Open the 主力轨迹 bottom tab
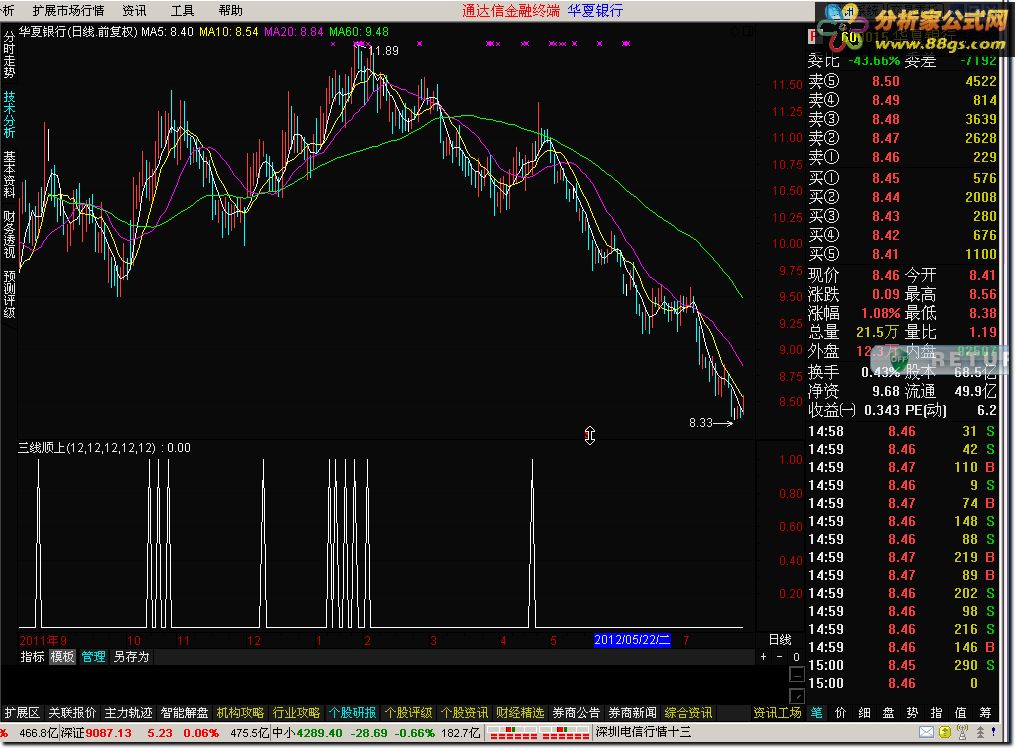1017x749 pixels. 128,713
